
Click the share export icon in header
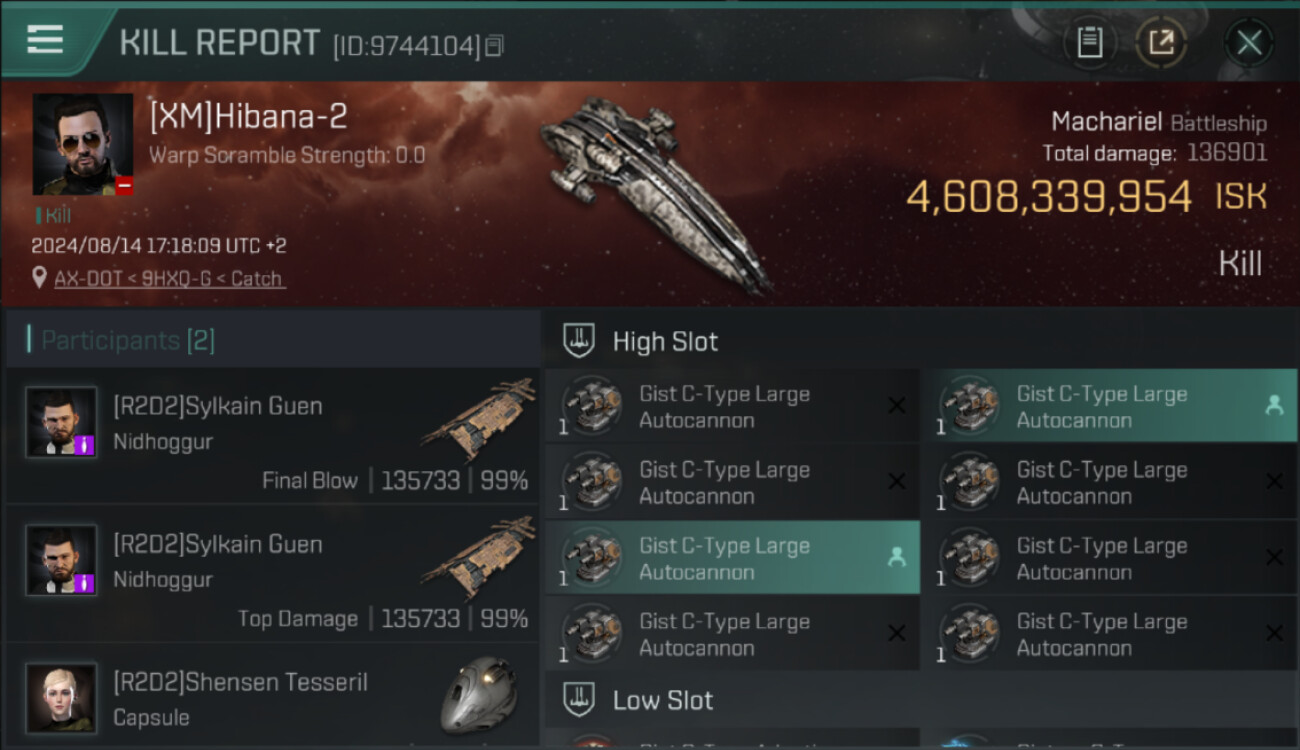[x=1161, y=43]
